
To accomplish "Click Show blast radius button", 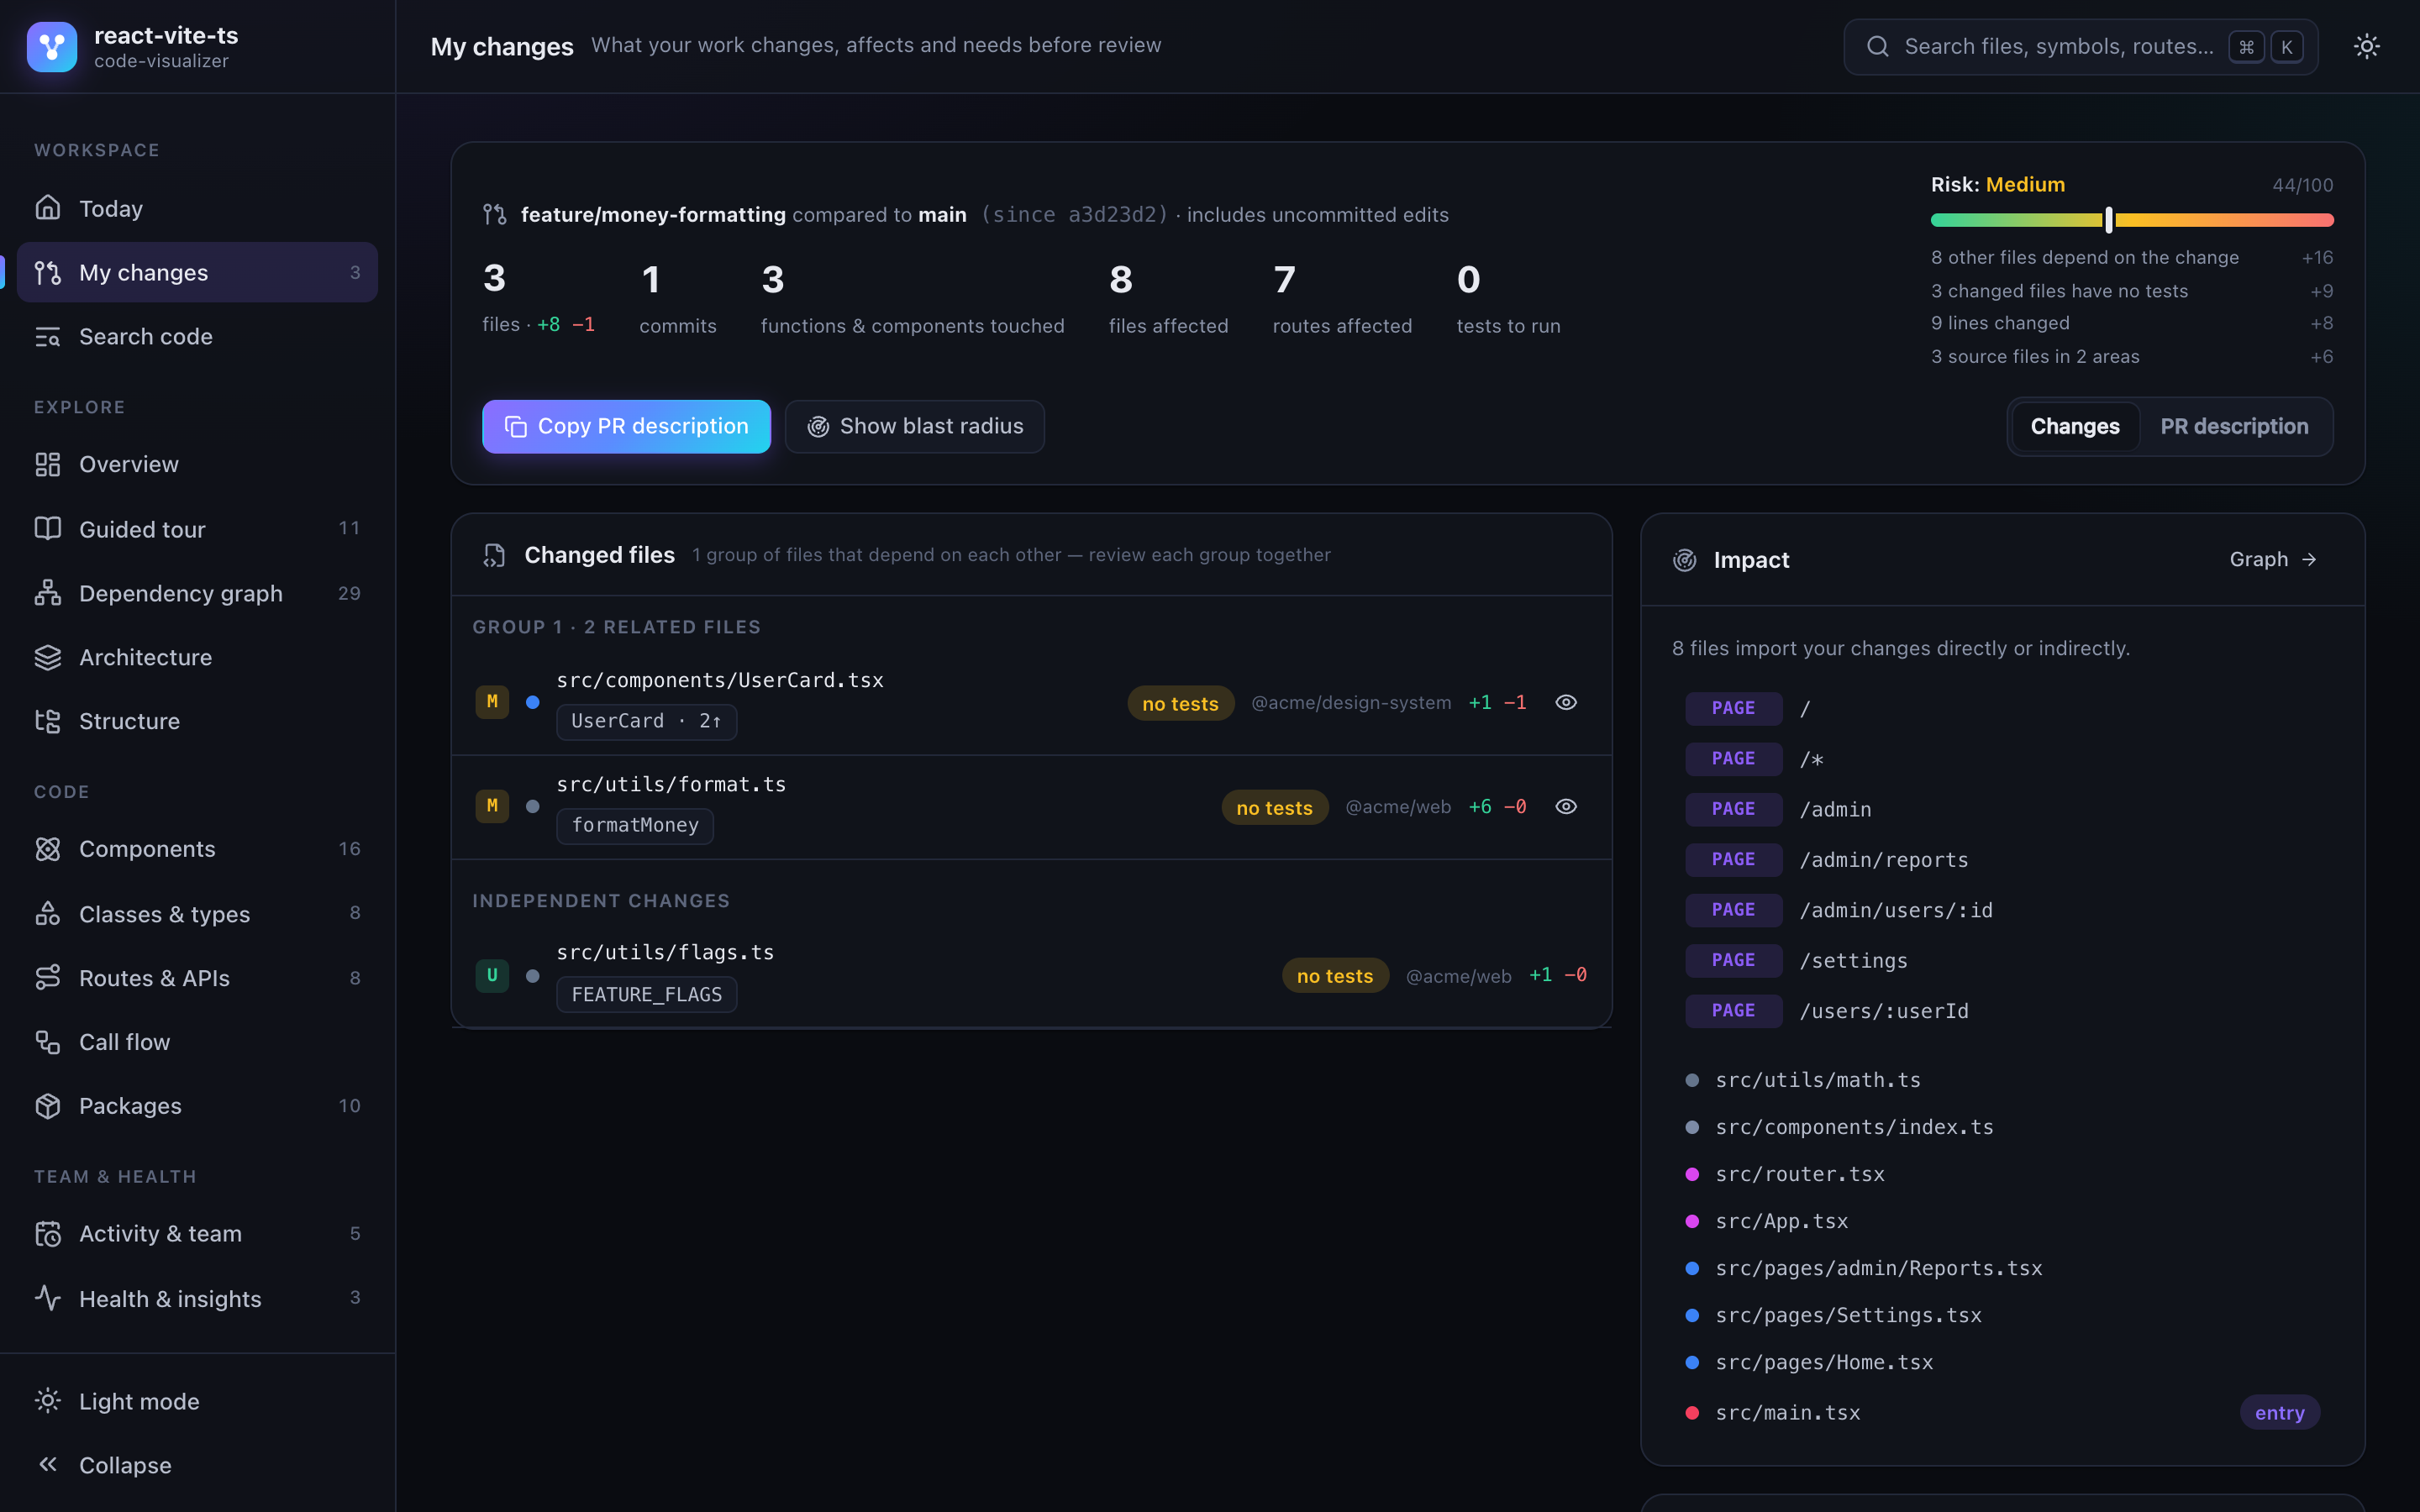I will tap(914, 427).
